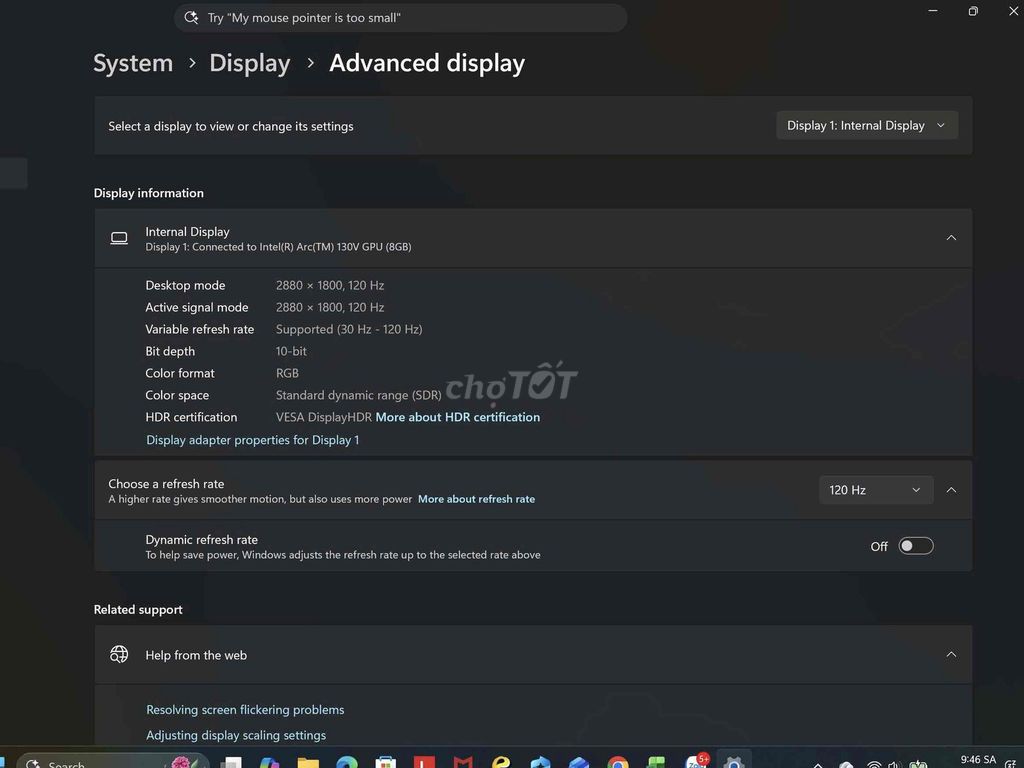Click the Supported (30 Hz - 120 Hz) text

[349, 329]
